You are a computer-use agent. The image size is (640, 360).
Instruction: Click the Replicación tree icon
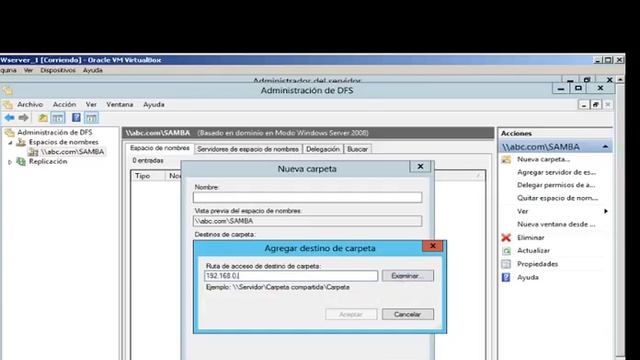click(21, 162)
